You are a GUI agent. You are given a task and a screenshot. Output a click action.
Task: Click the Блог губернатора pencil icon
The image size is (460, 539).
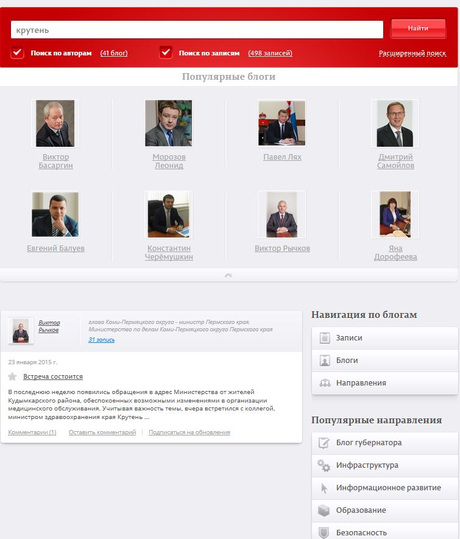324,443
